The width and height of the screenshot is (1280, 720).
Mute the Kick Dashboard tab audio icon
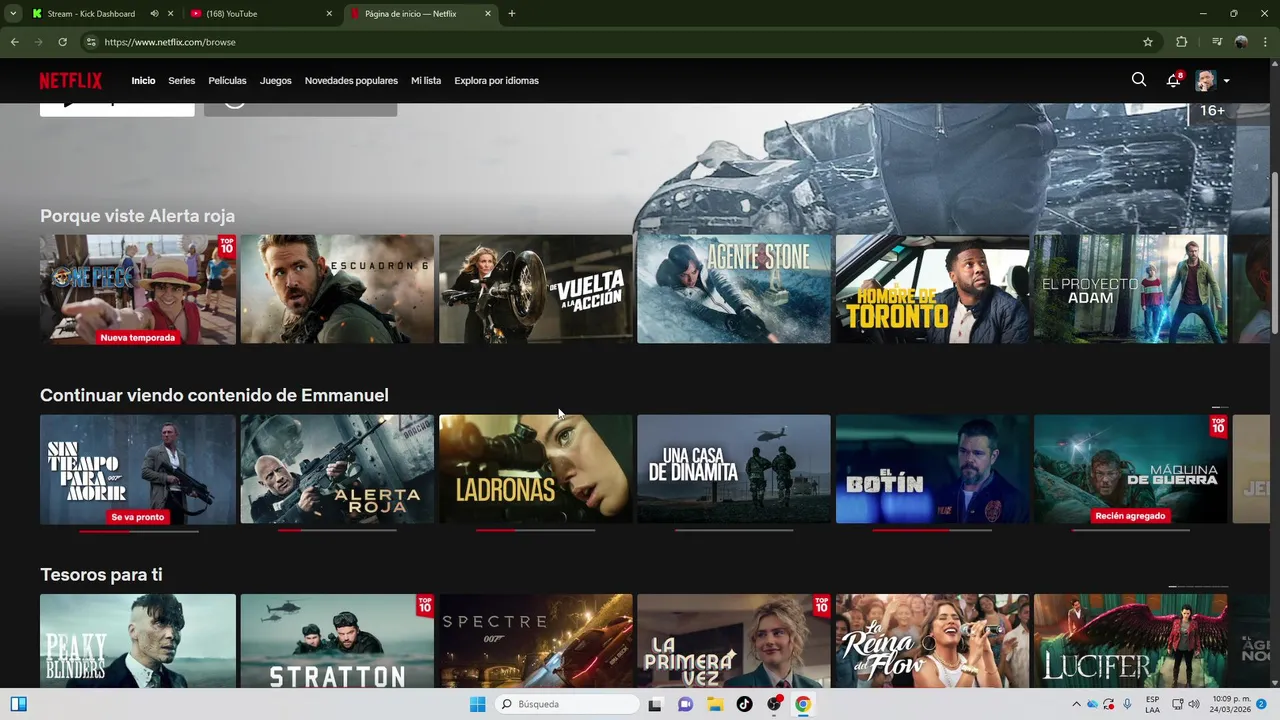pos(154,14)
